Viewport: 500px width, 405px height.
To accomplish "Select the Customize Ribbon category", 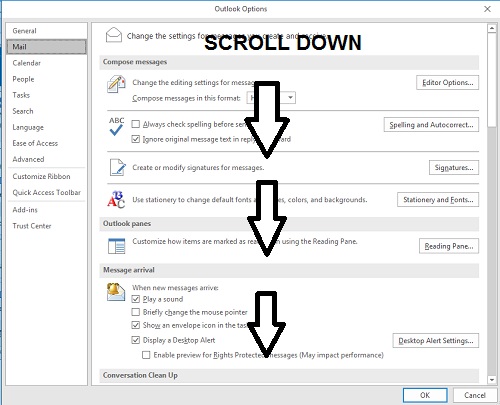I will [x=46, y=176].
